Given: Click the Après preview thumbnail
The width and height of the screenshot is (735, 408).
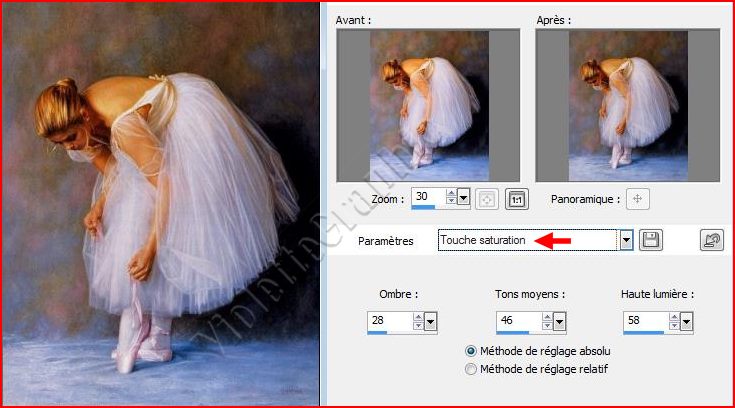Looking at the screenshot, I should (628, 105).
